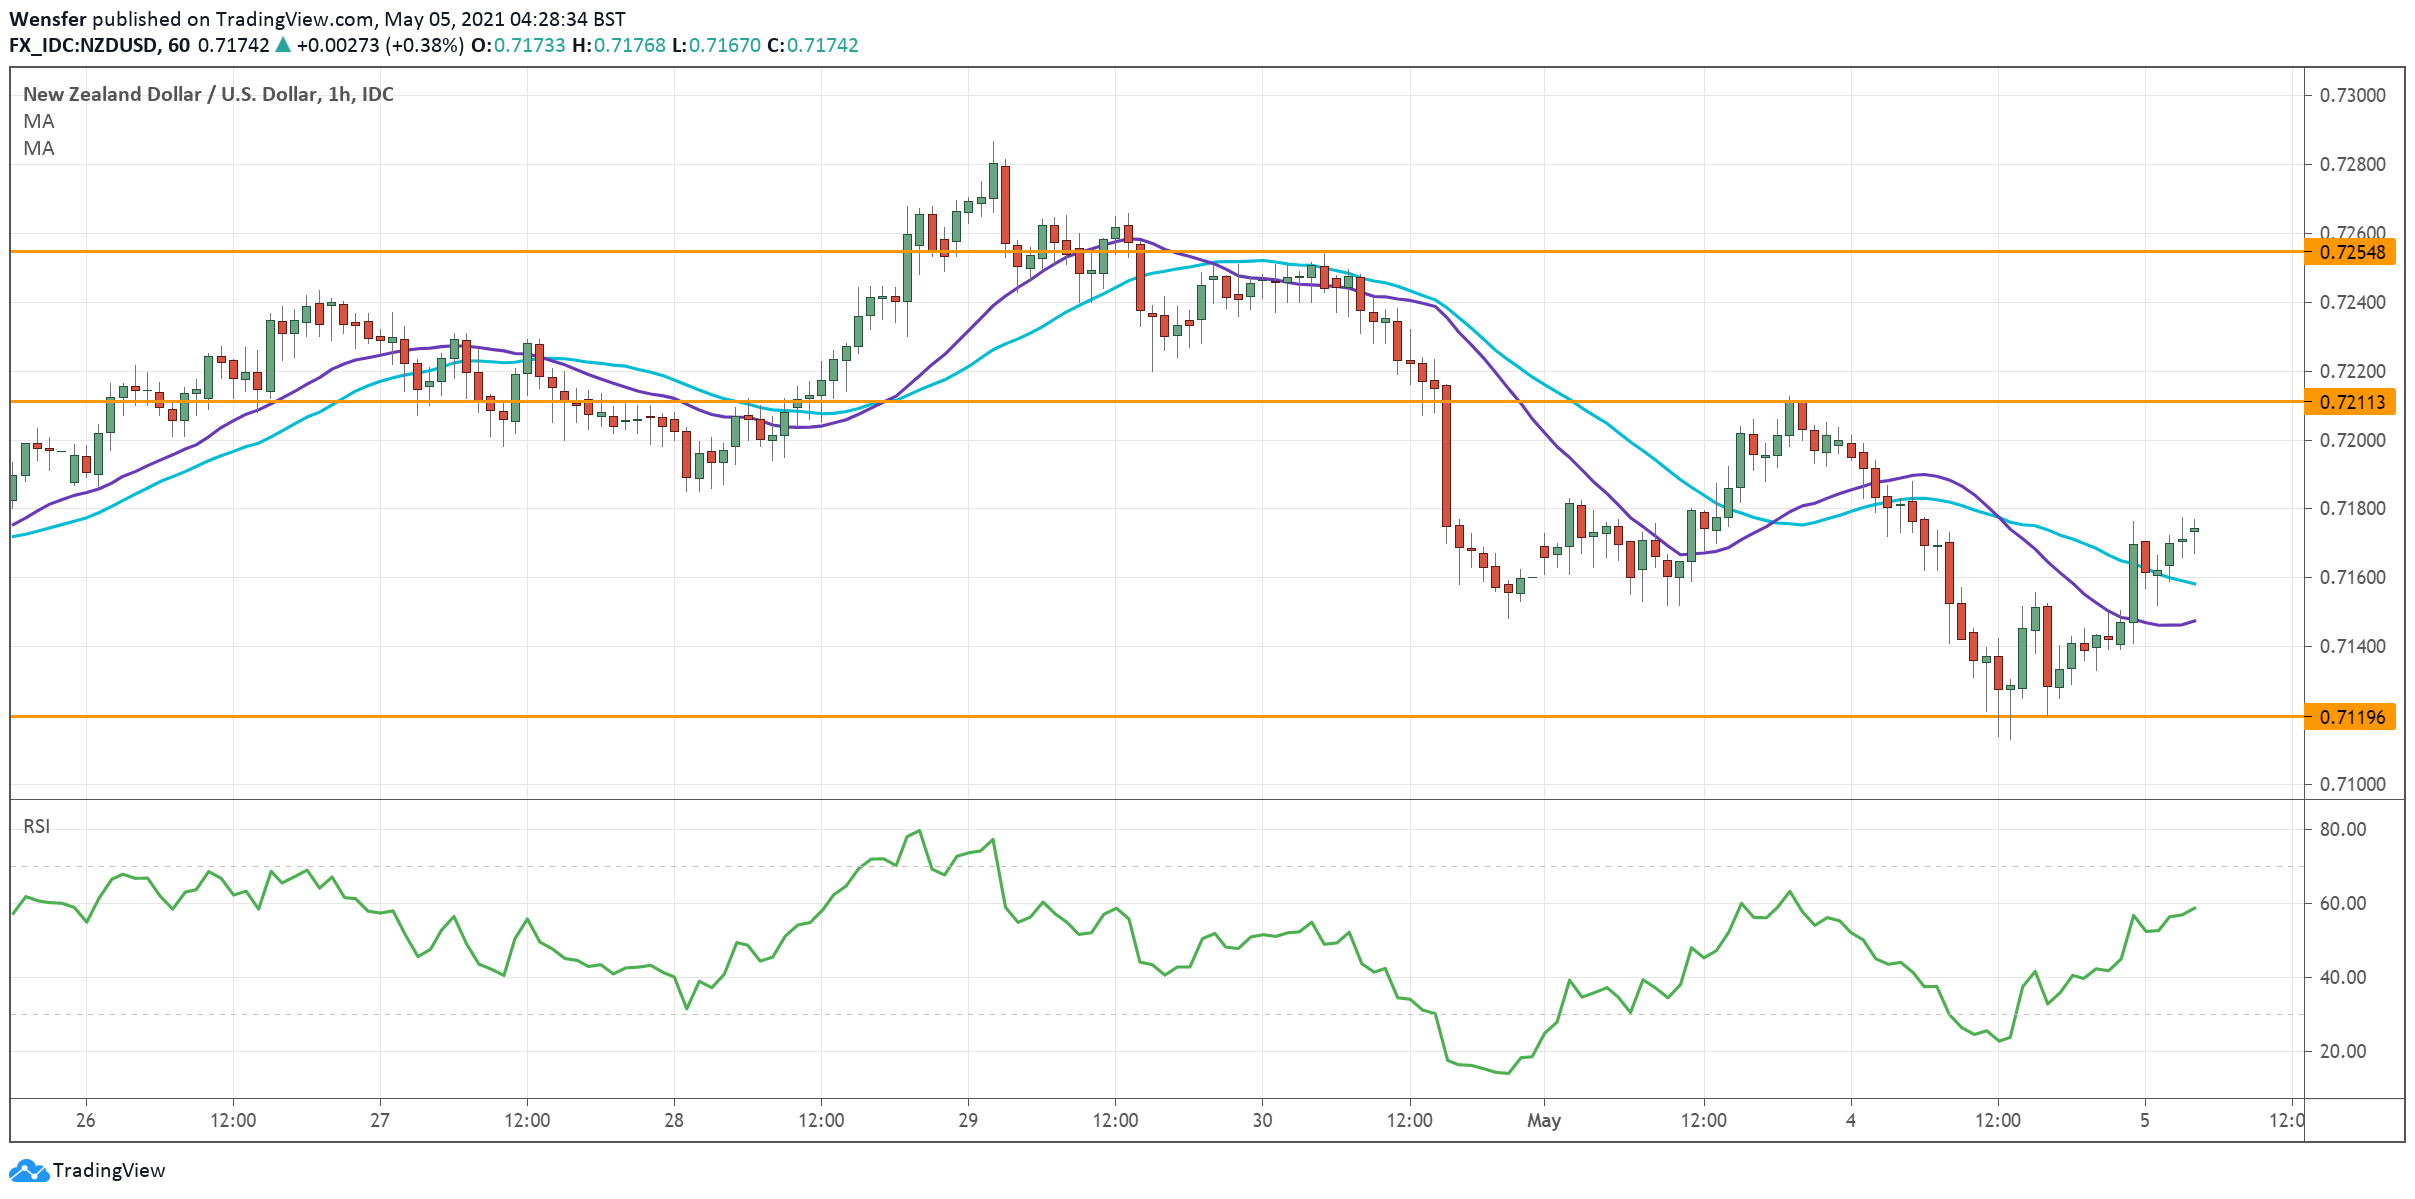Expand the chart title New Zealand Dollar / U.S. Dollar
Image resolution: width=2415 pixels, height=1199 pixels.
click(205, 95)
